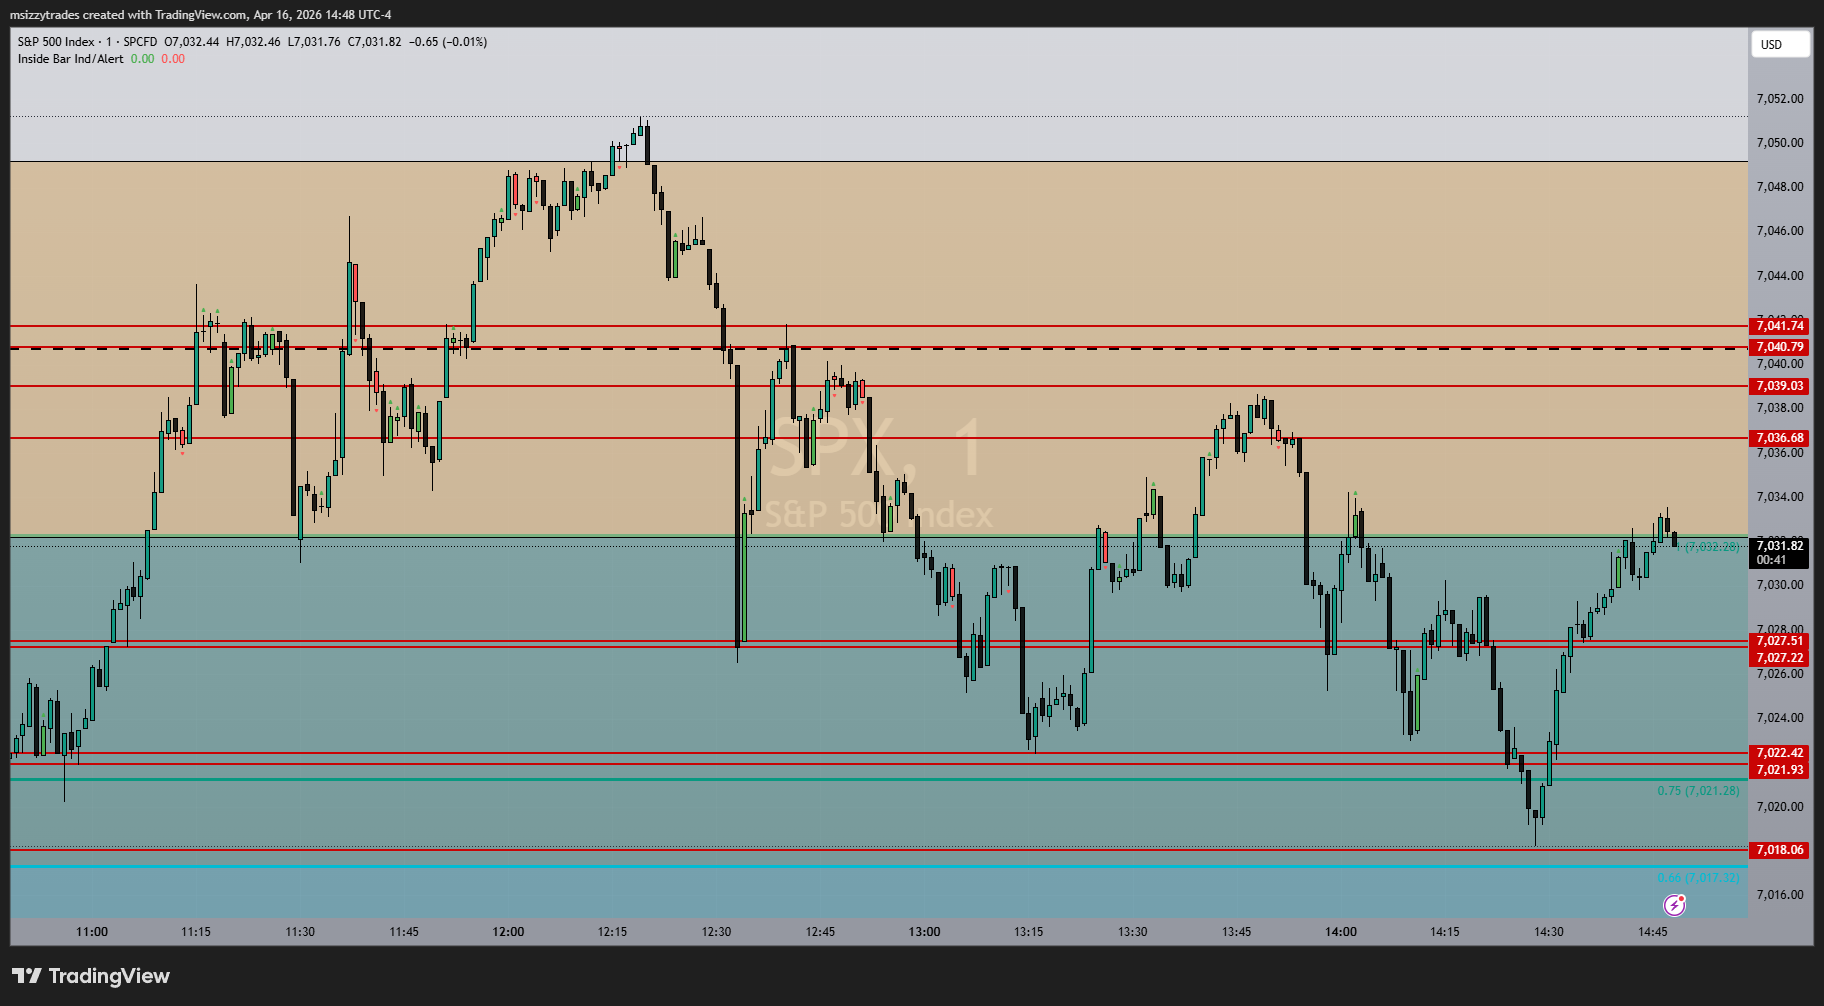
Task: Click the −0.65 (−0.01%) change value
Action: pos(448,42)
